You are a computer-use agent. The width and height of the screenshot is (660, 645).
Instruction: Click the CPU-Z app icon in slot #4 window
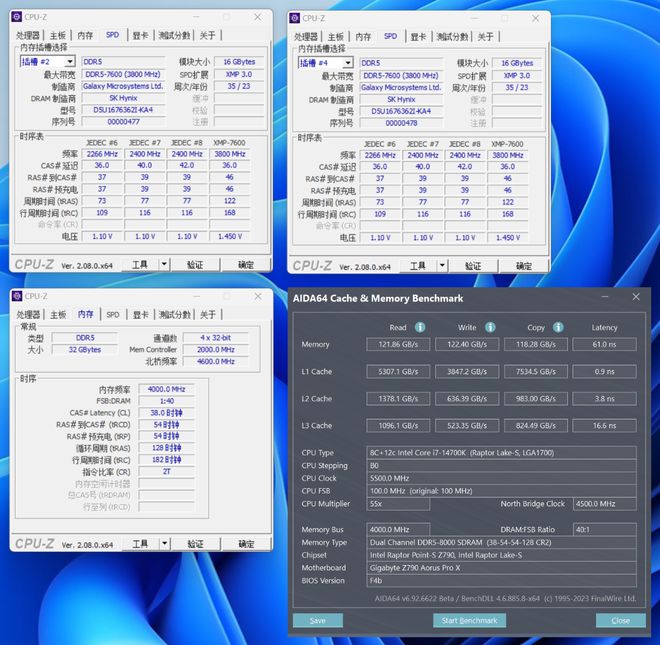[295, 18]
